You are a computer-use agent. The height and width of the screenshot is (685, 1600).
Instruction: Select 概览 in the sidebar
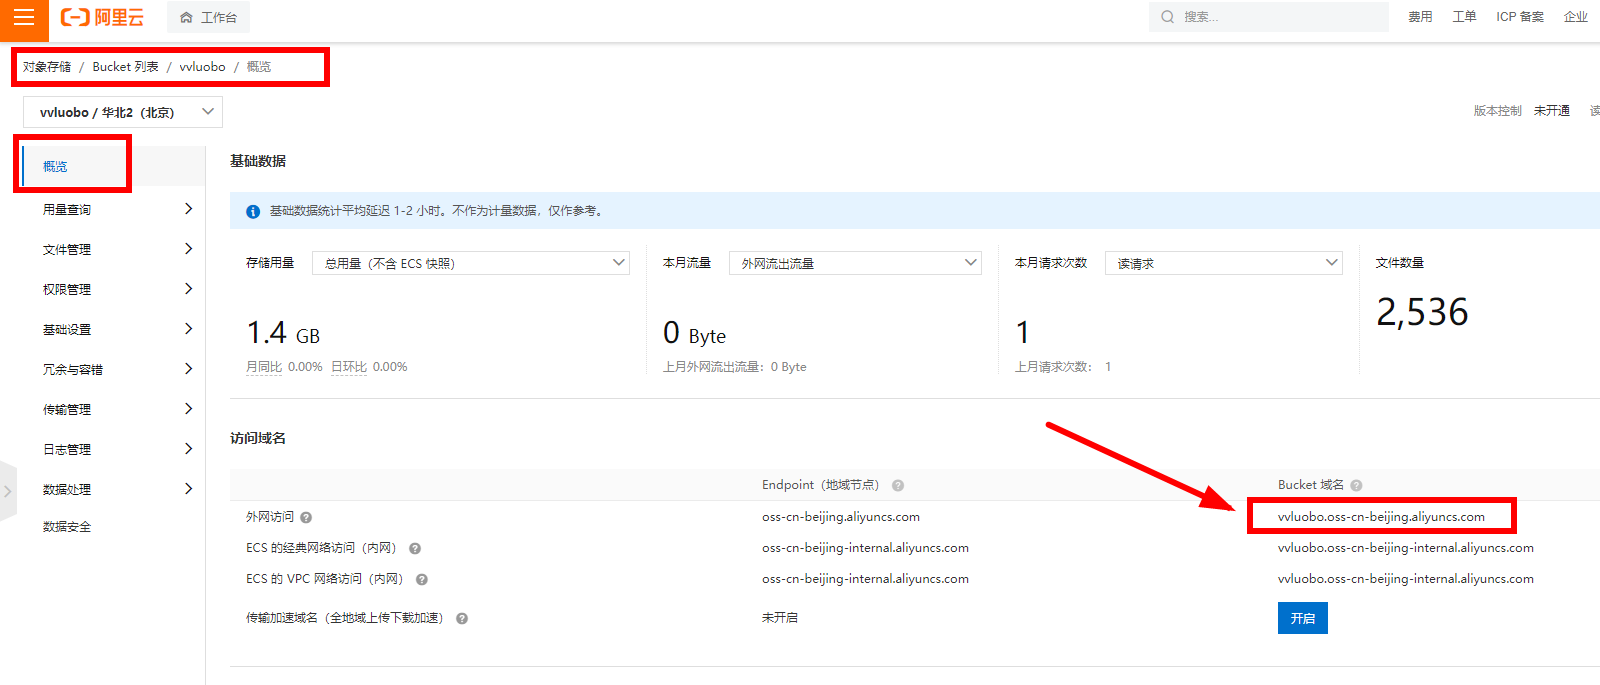click(x=56, y=166)
